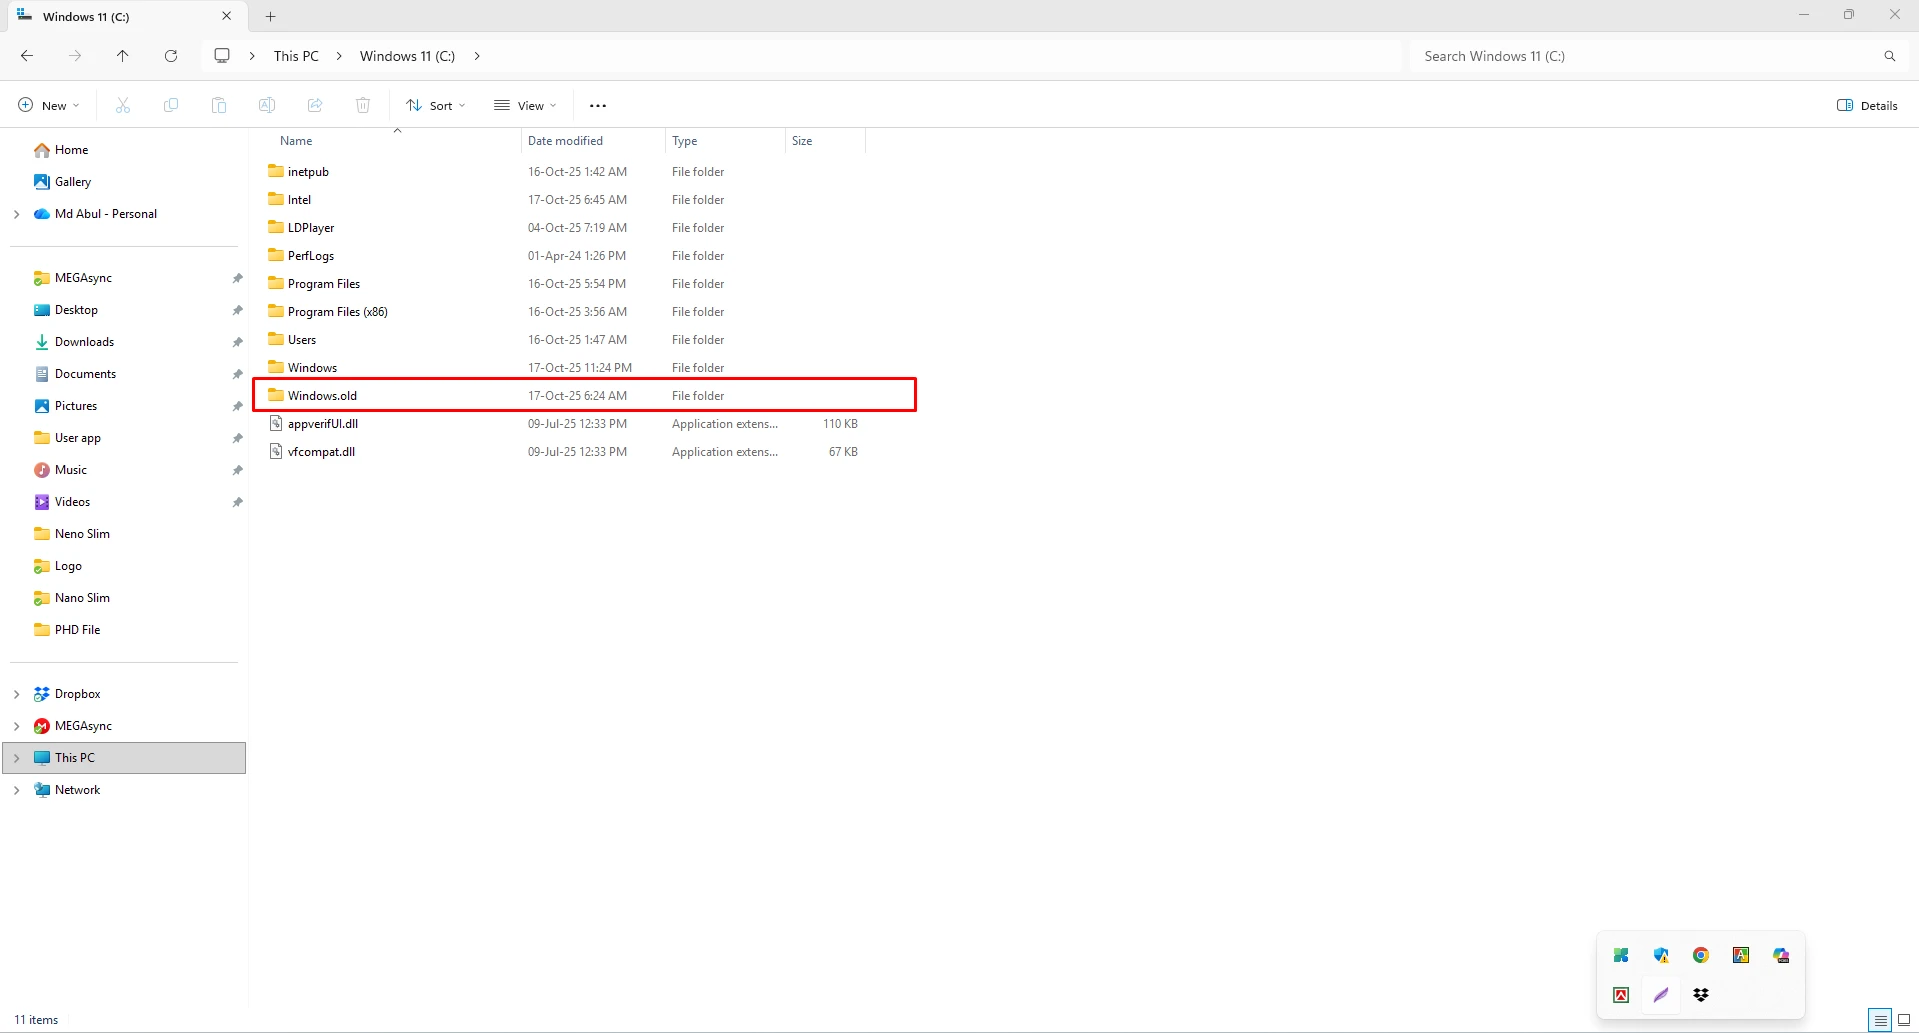Open the Sort dropdown menu

click(435, 105)
